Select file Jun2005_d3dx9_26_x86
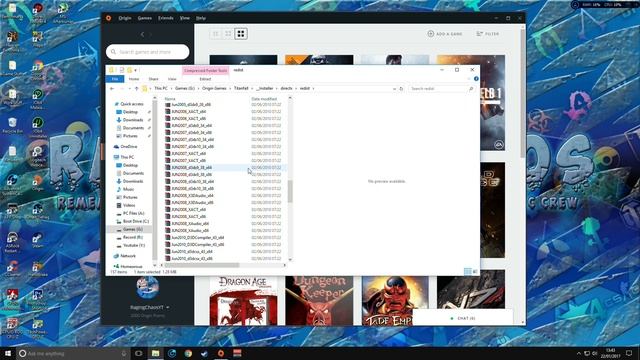The height and width of the screenshot is (360, 640). pyautogui.click(x=191, y=104)
